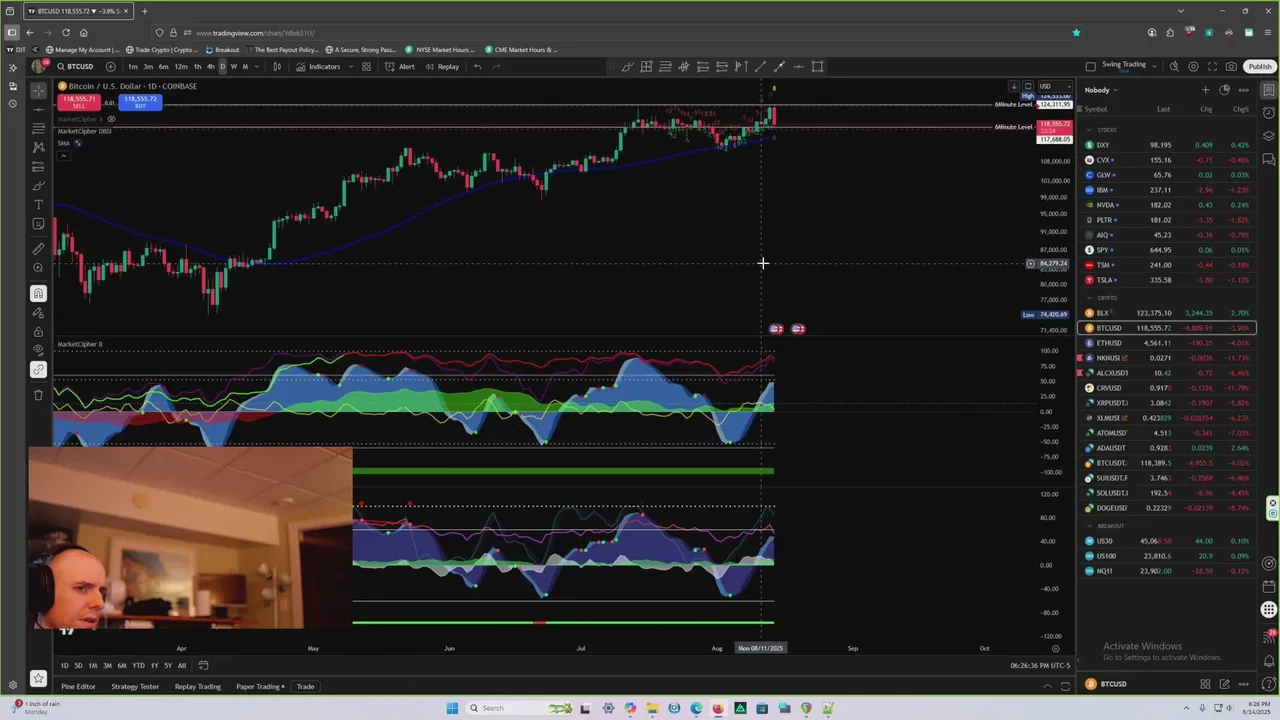
Task: Open the Nobody watchlist dropdown
Action: click(x=1101, y=90)
